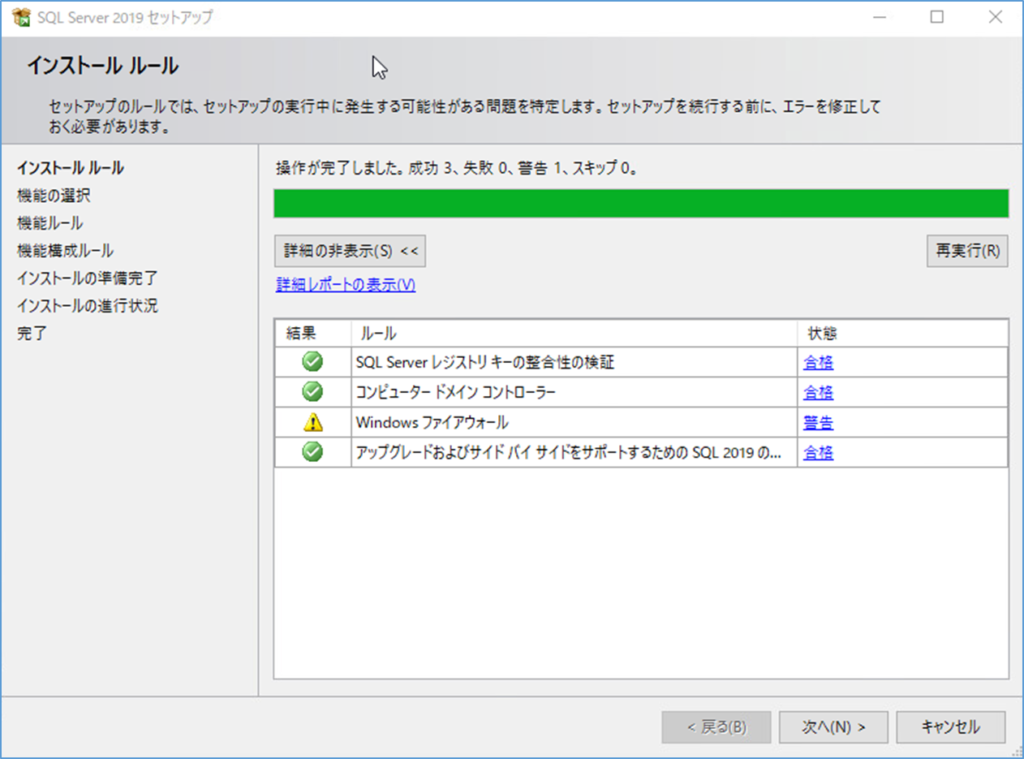Open the 警告 link for Windows ファイアウォール
This screenshot has height=759, width=1024.
coord(818,423)
